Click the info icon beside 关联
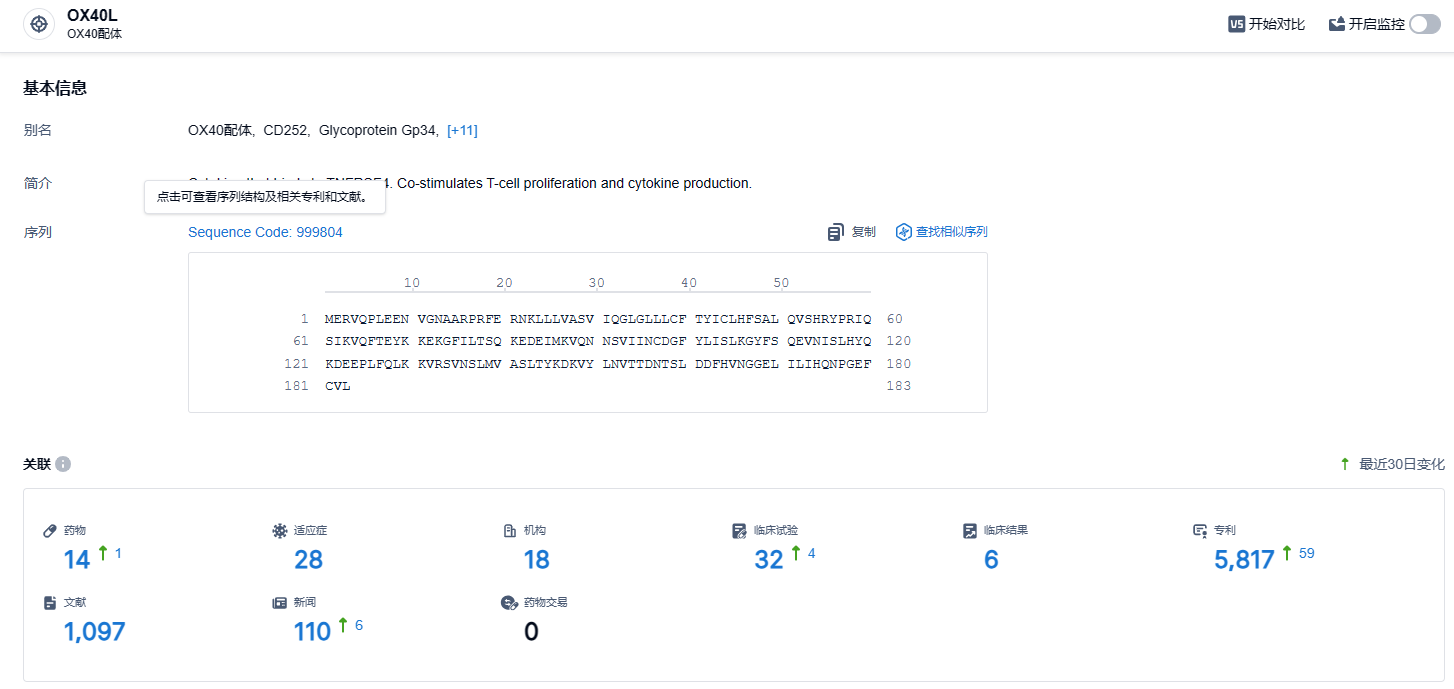This screenshot has height=689, width=1454. click(x=63, y=464)
